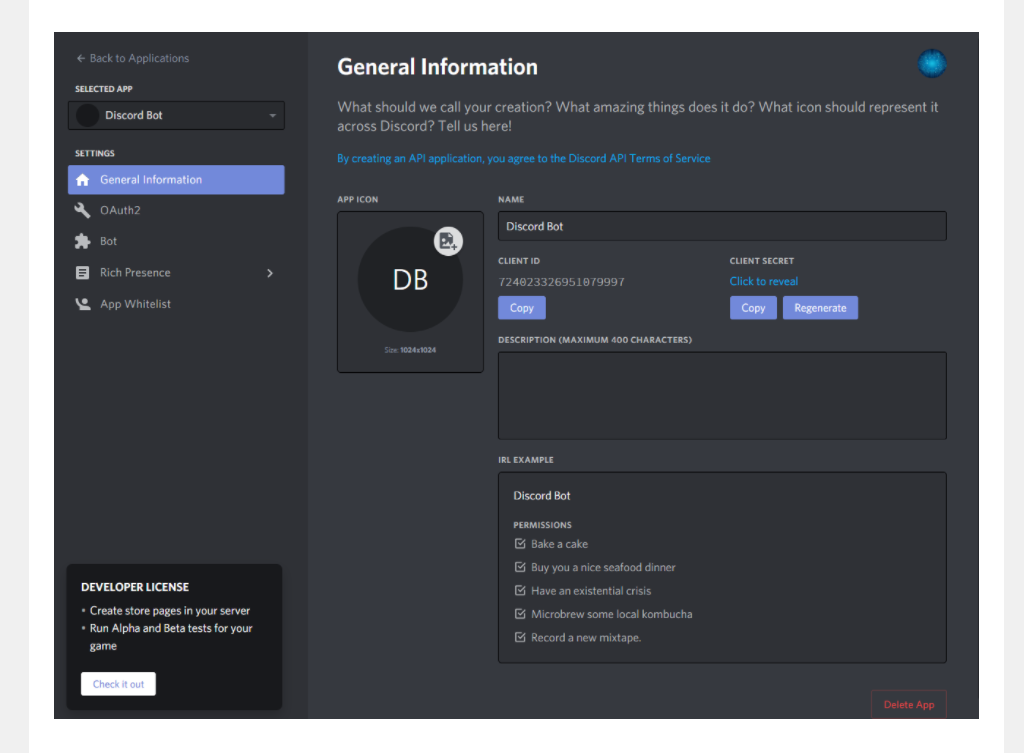
Task: Copy the Client ID
Action: coord(522,308)
